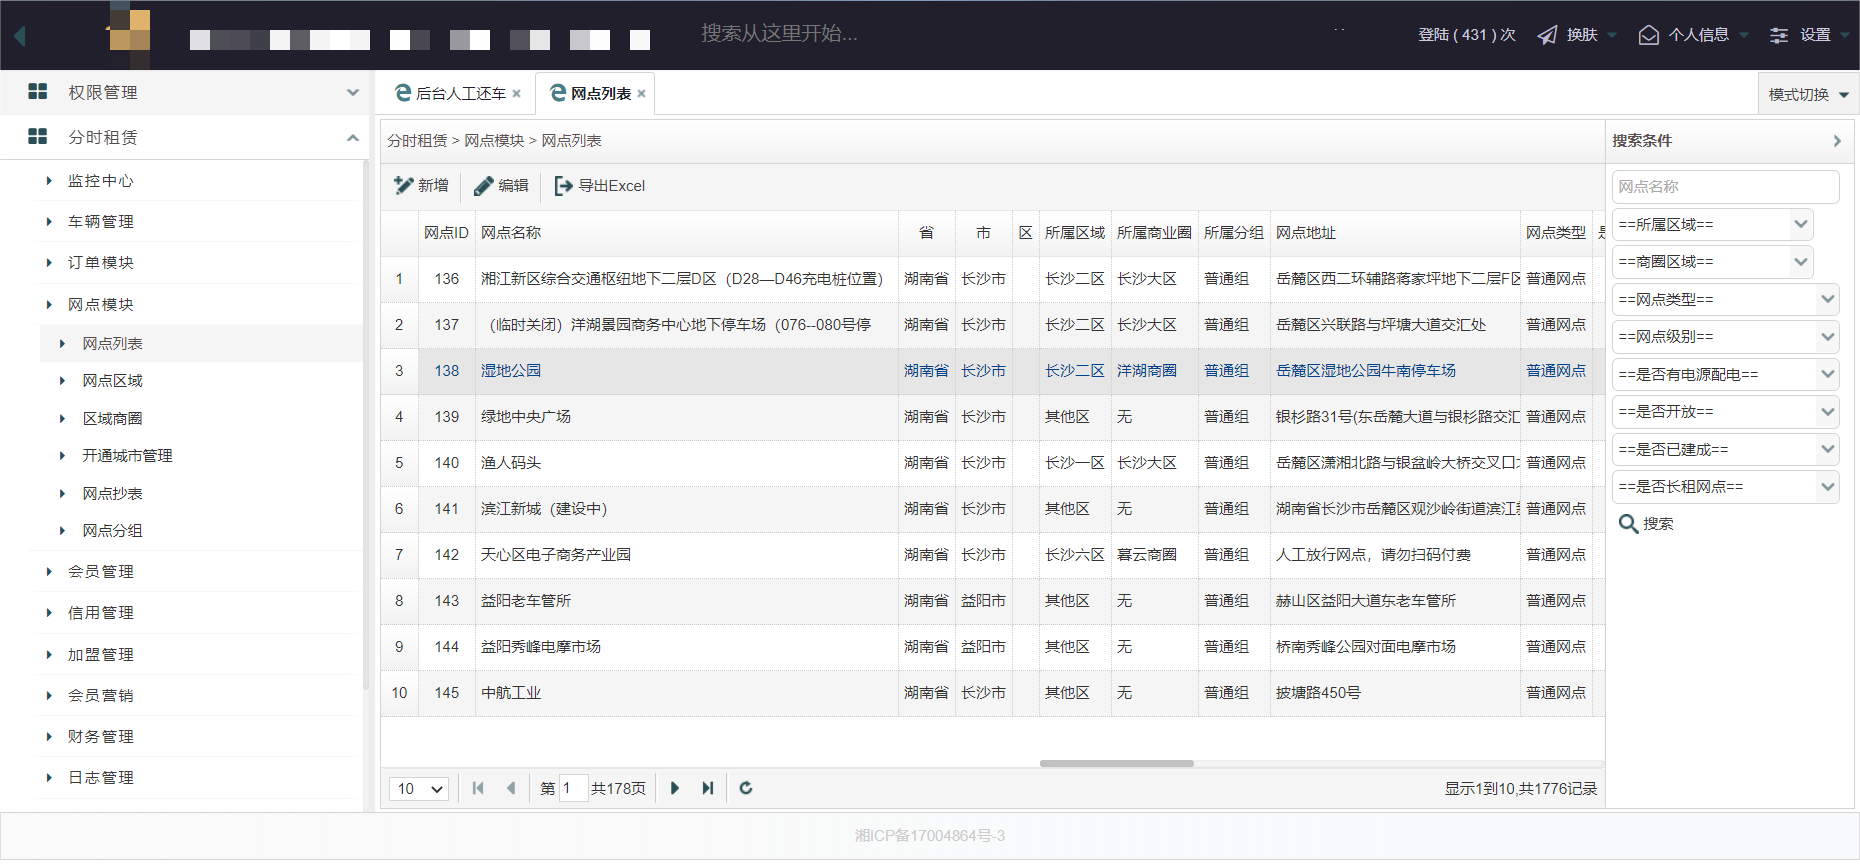The height and width of the screenshot is (865, 1860).
Task: Click 导出Excel export button
Action: tap(600, 186)
